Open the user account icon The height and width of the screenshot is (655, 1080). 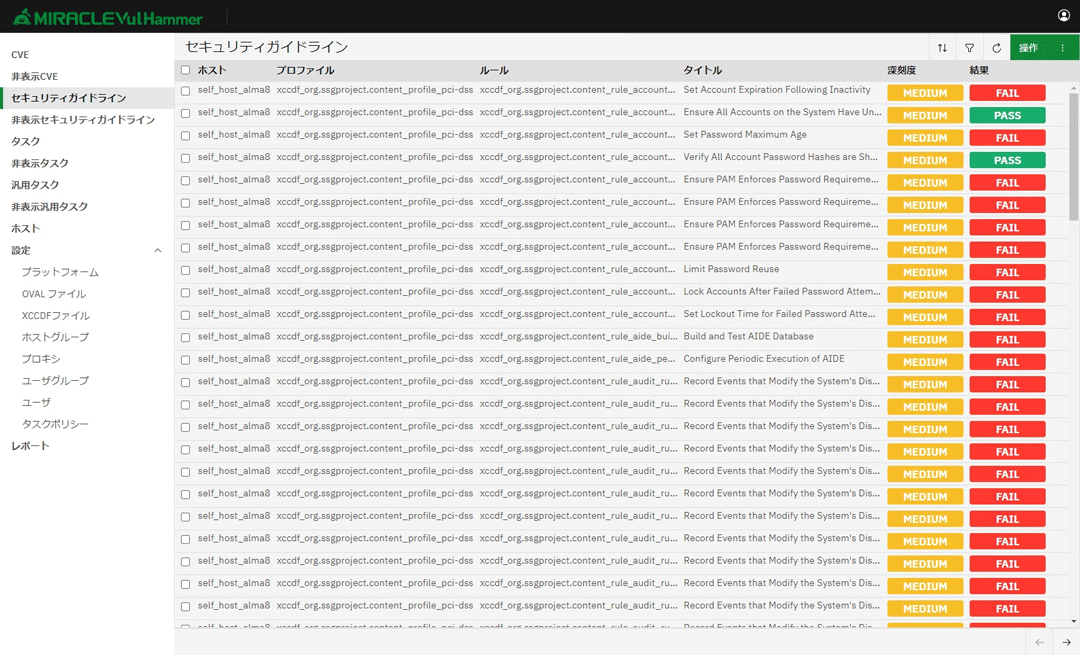1064,16
